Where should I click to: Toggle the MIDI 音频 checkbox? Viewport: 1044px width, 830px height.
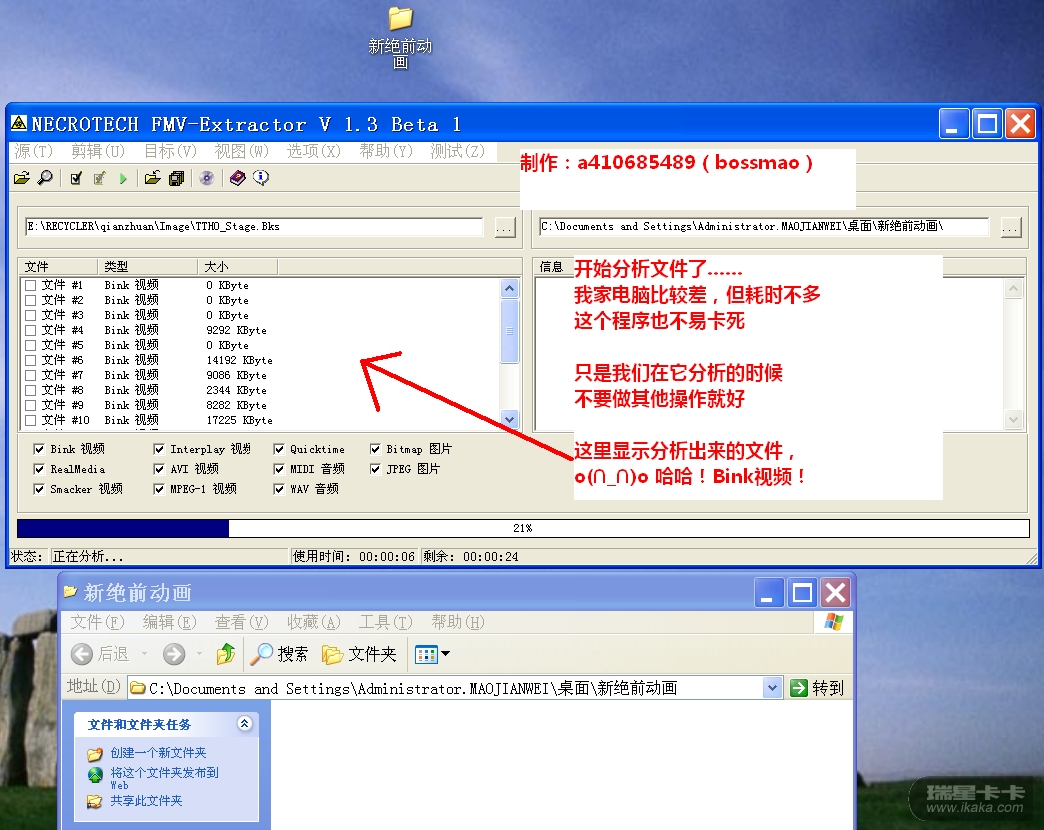[279, 469]
